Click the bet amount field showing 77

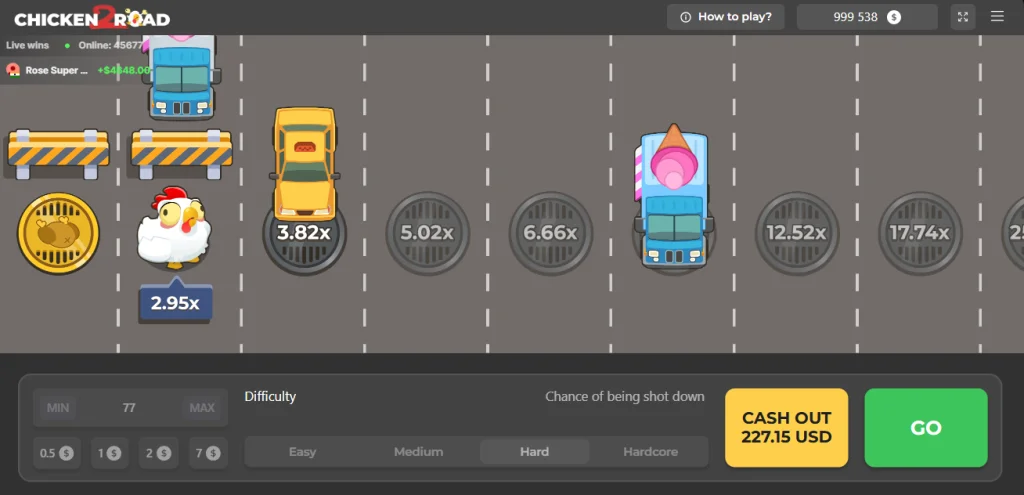(129, 408)
